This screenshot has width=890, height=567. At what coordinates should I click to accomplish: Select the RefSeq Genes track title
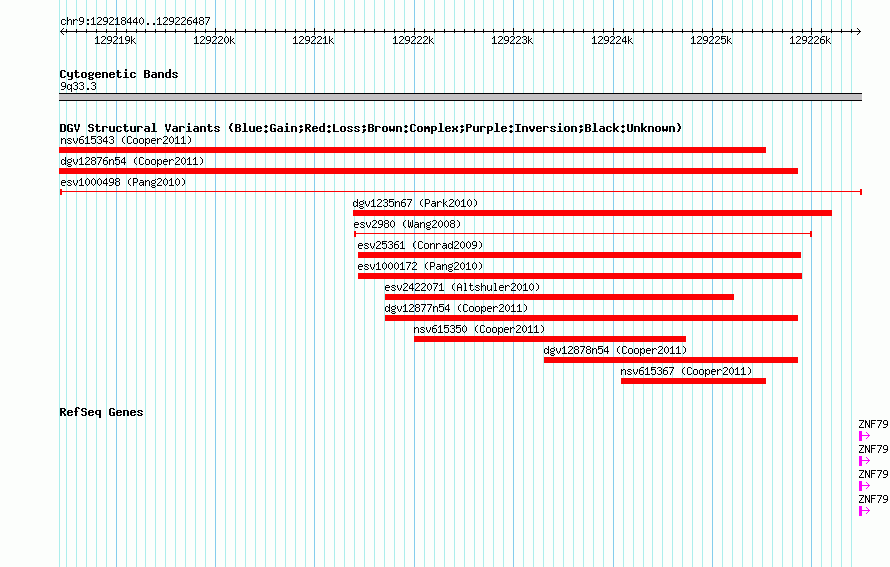[x=101, y=412]
